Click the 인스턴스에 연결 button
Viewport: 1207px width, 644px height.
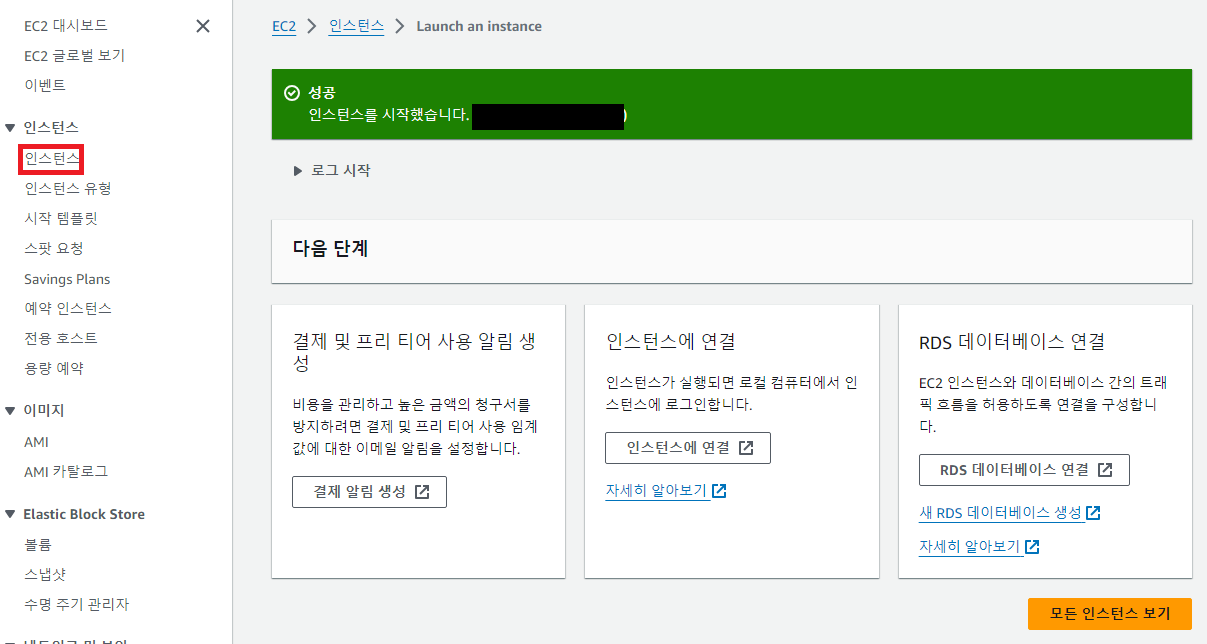coord(688,448)
